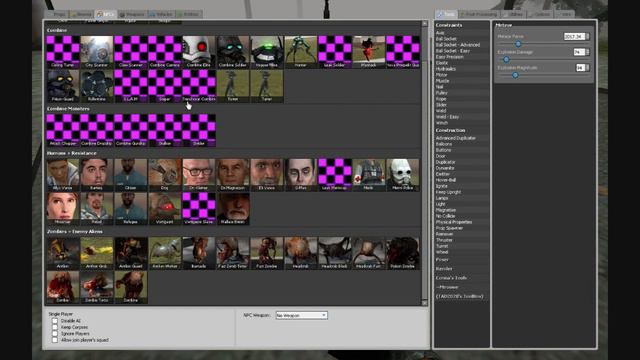Select the Ball Socket - Advanced tool
The width and height of the screenshot is (640, 360).
[x=458, y=45]
